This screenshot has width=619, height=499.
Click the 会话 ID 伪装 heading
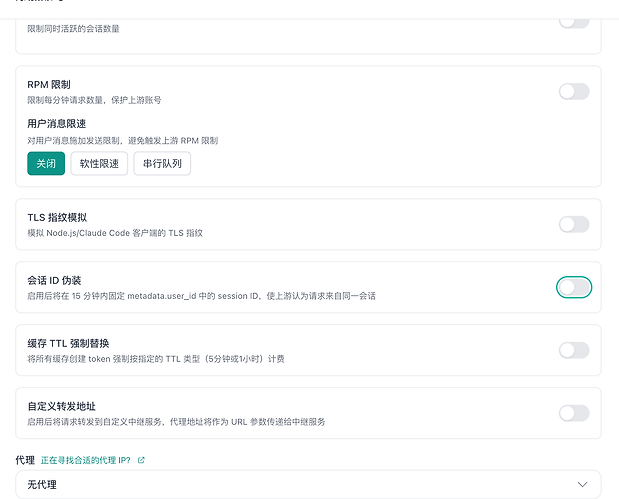point(54,280)
